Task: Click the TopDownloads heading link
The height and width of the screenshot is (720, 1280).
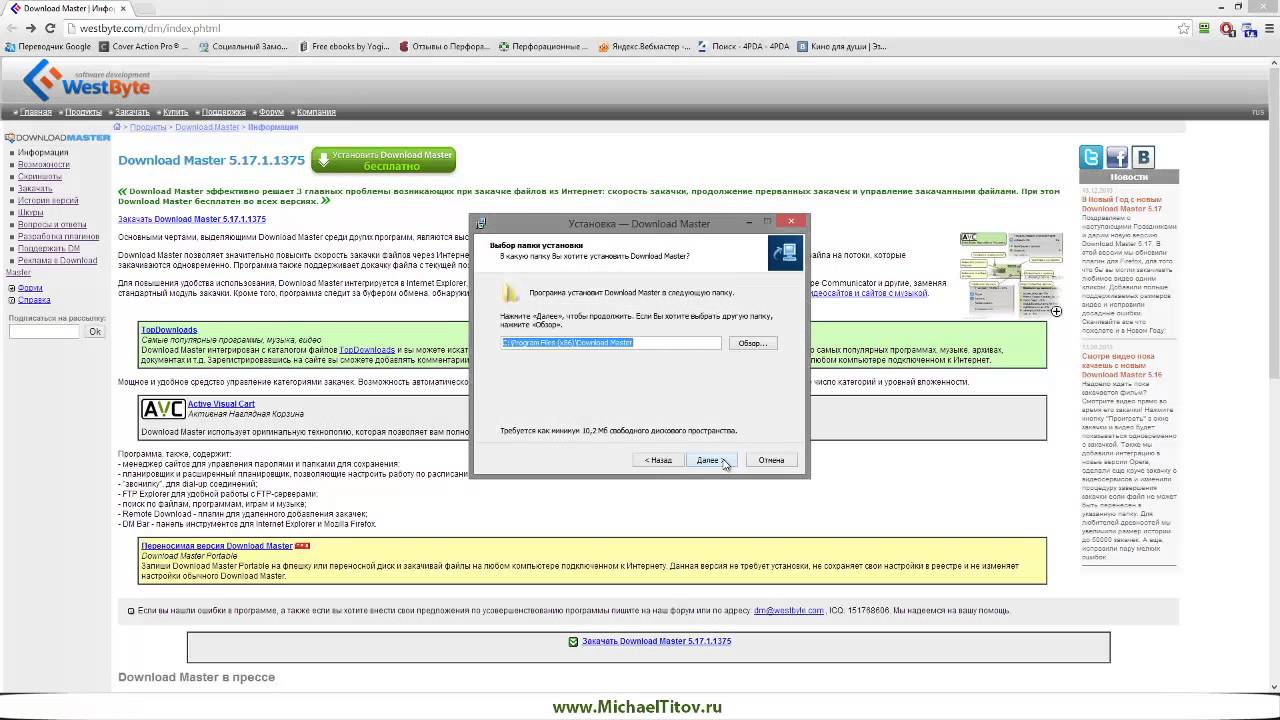Action: click(169, 330)
